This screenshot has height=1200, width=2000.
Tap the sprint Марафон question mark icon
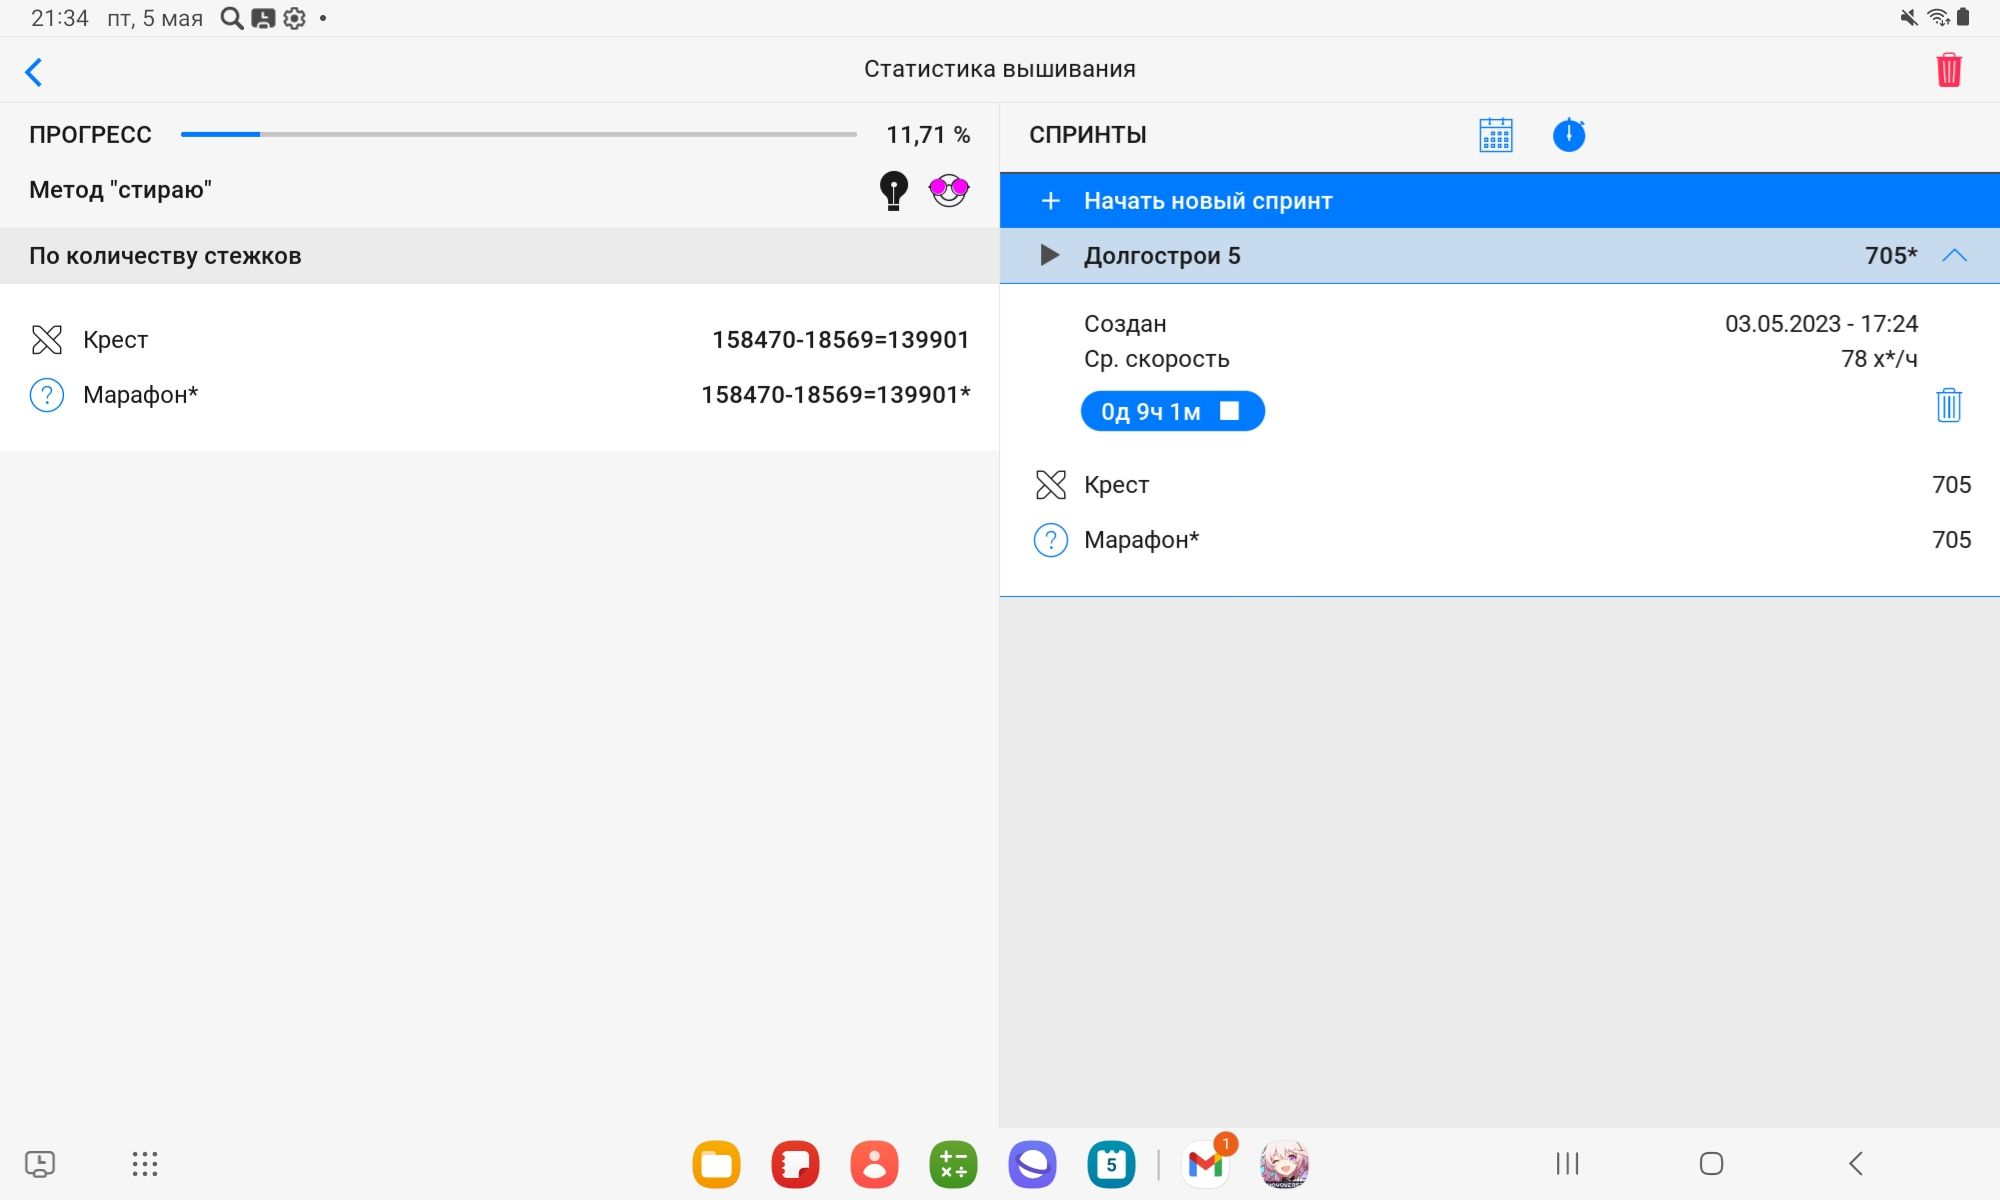click(1050, 540)
